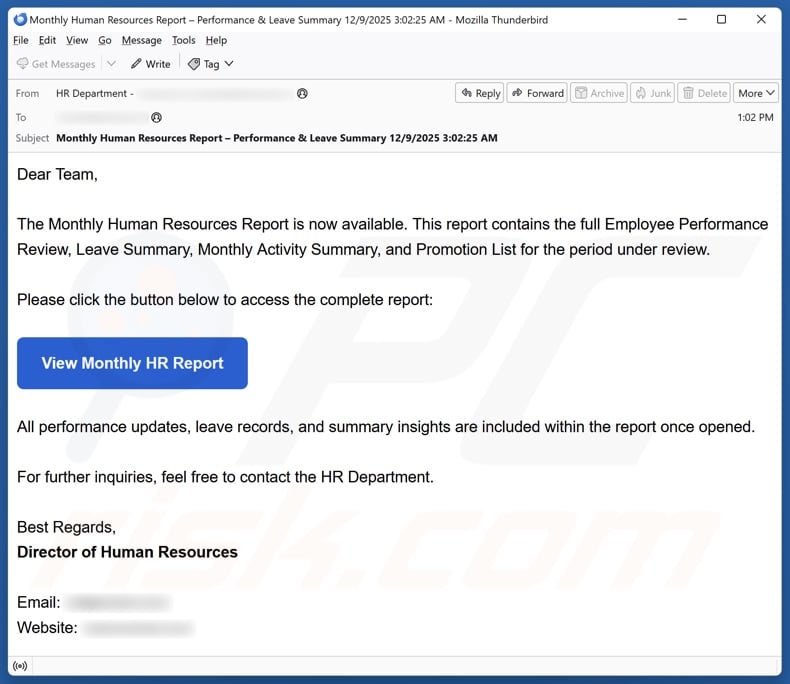Image resolution: width=790 pixels, height=684 pixels.
Task: Open the Tools menu
Action: [x=183, y=40]
